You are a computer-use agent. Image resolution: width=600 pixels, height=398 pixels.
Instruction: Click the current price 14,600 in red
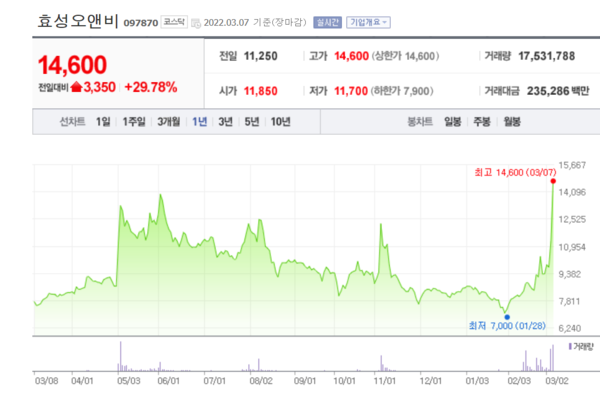(72, 65)
